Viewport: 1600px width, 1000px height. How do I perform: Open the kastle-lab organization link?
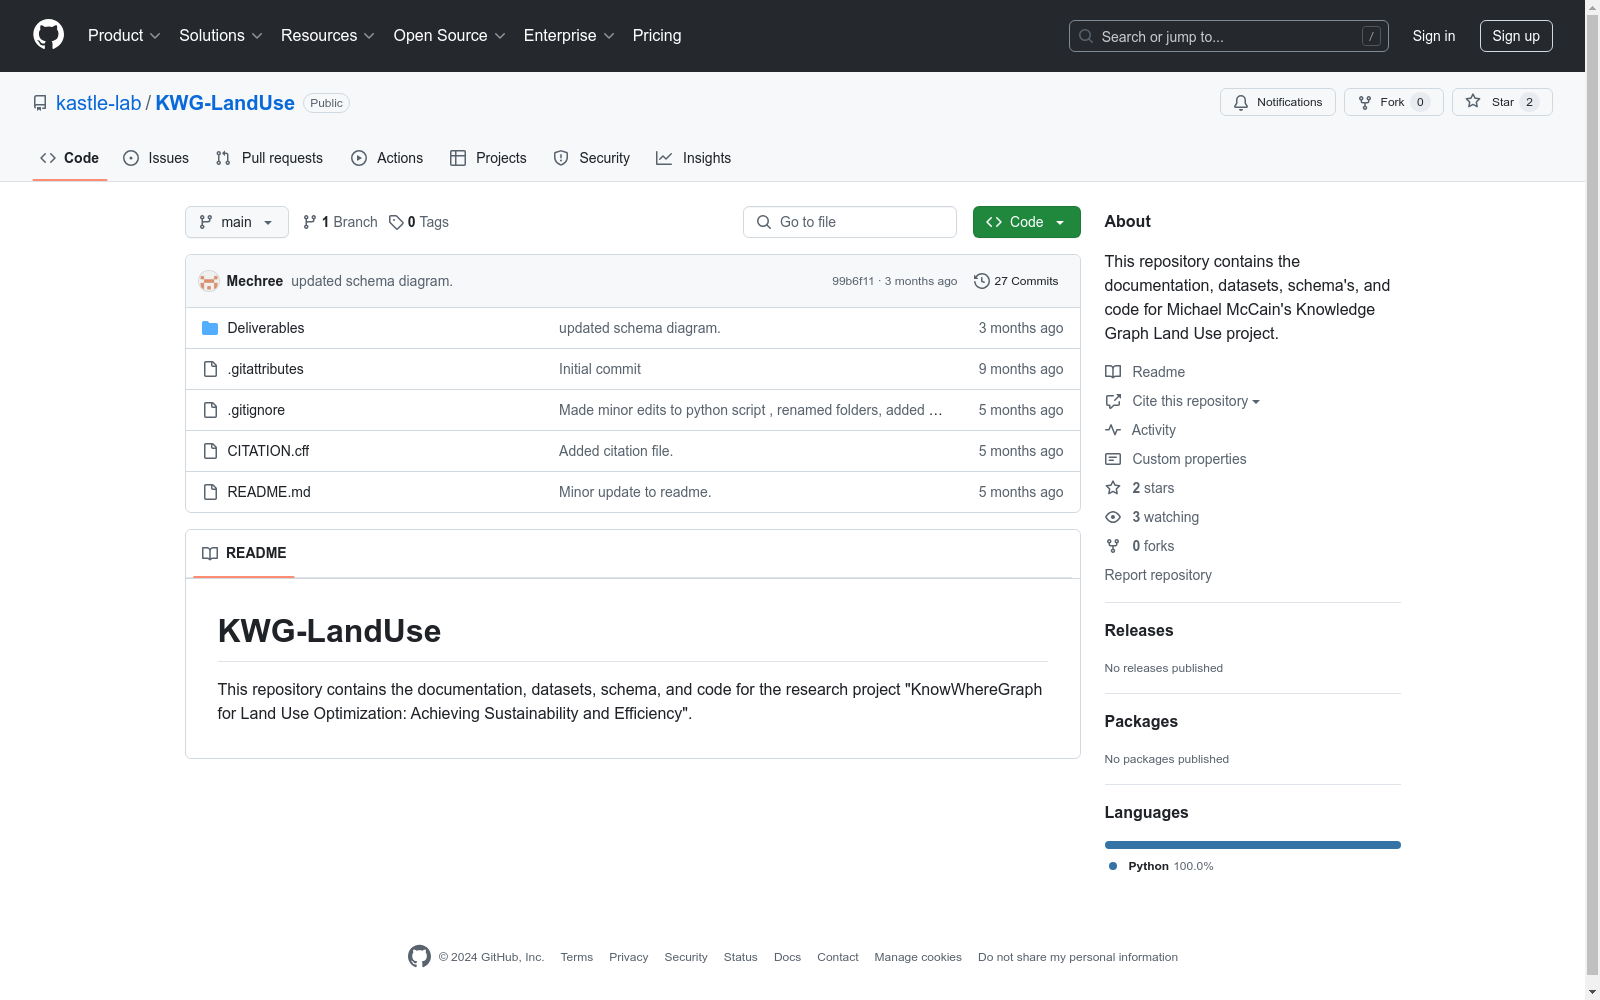coord(99,103)
